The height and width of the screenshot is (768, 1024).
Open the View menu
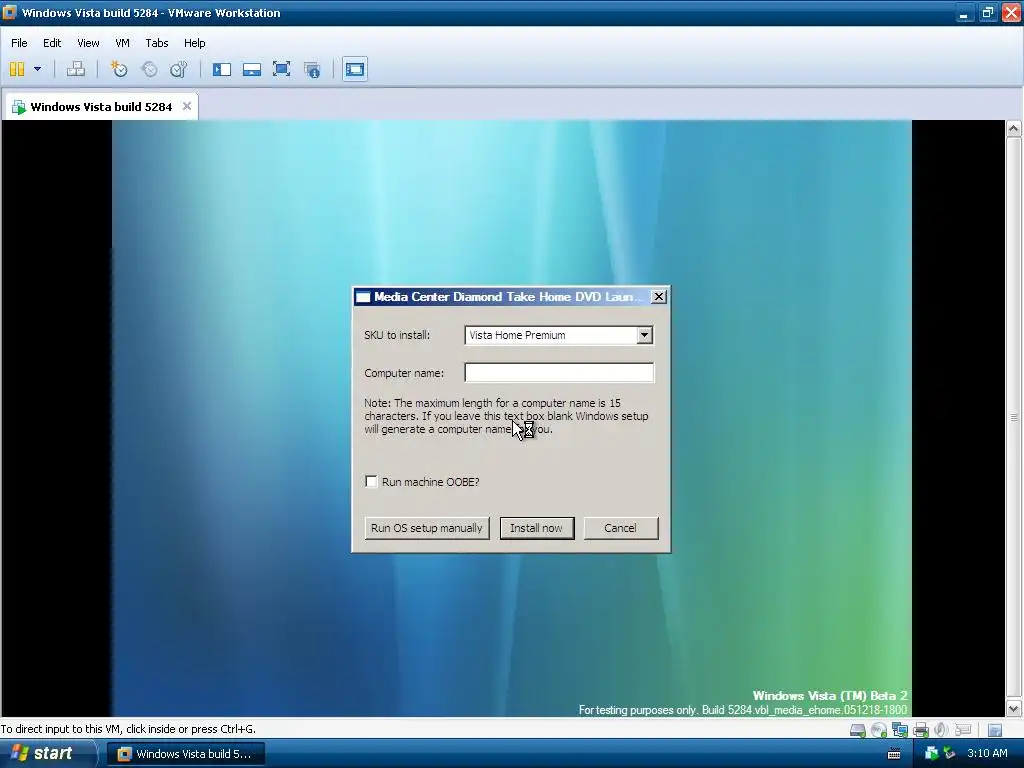88,43
